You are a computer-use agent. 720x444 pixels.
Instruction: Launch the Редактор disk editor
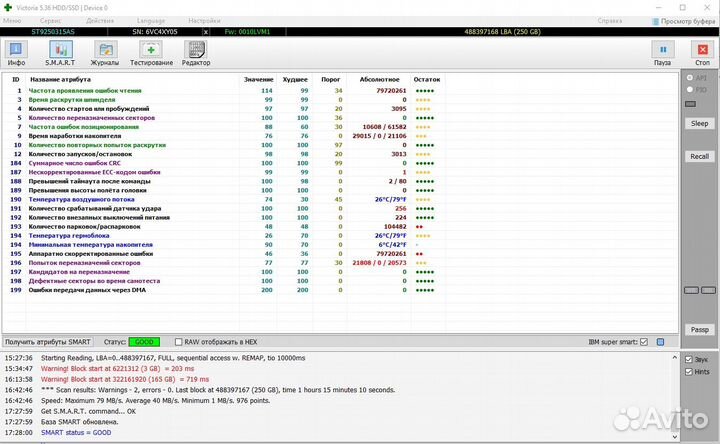pyautogui.click(x=195, y=52)
